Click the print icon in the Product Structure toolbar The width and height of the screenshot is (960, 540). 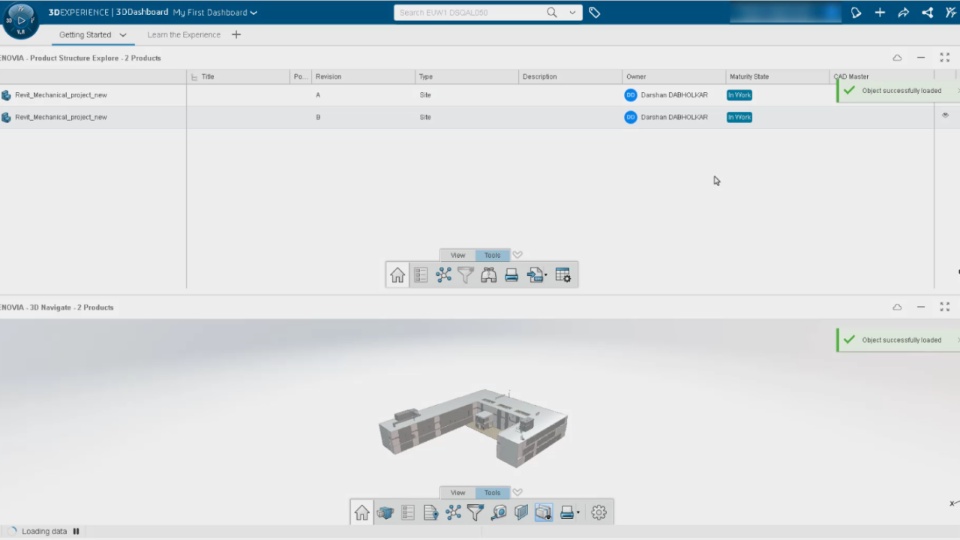pos(511,275)
